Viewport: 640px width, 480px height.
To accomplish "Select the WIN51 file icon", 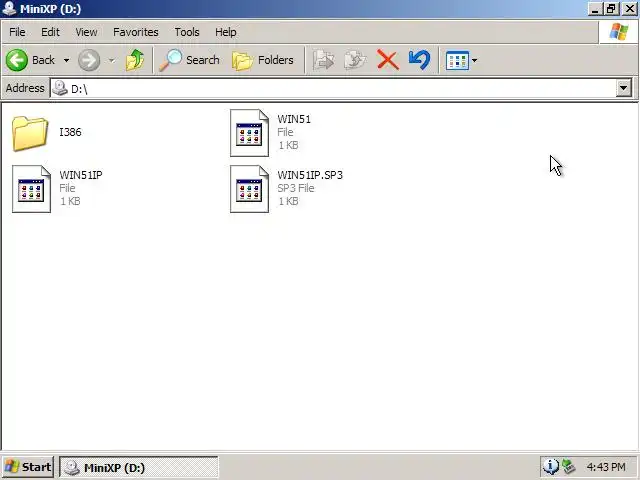I will (249, 133).
